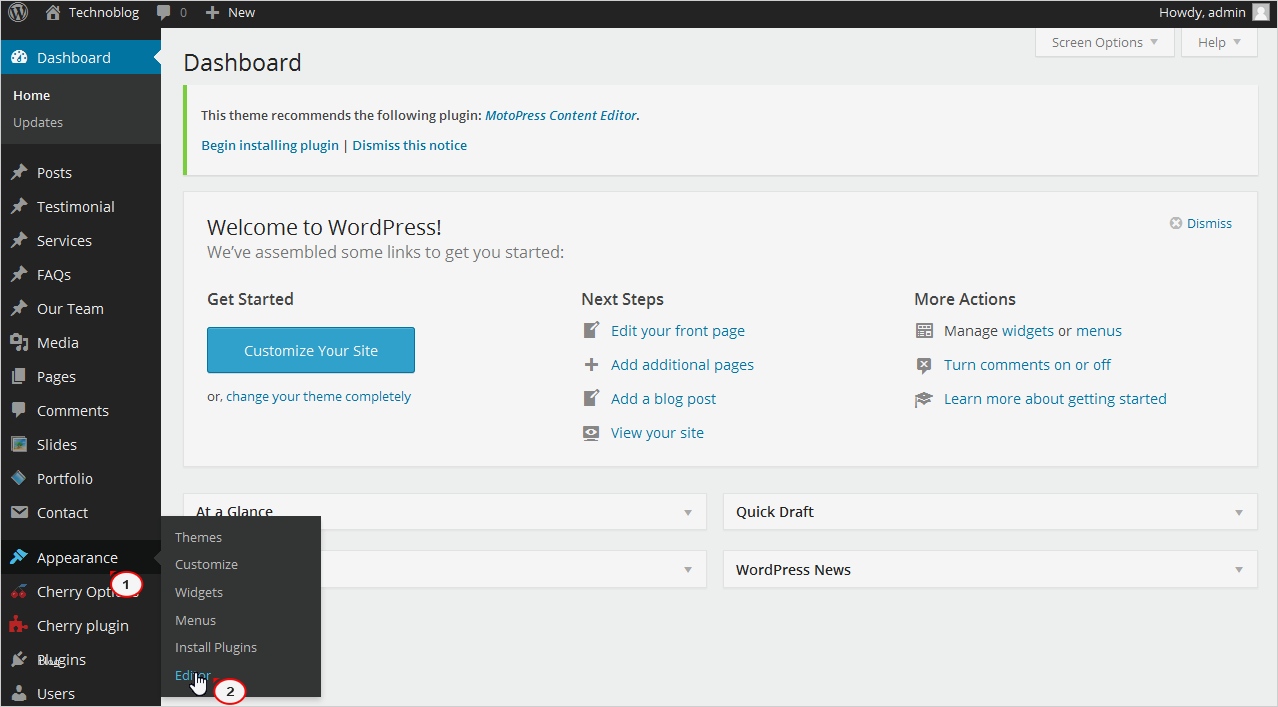Viewport: 1278px width, 707px height.
Task: Choose Themes from the Appearance submenu
Action: pyautogui.click(x=198, y=538)
